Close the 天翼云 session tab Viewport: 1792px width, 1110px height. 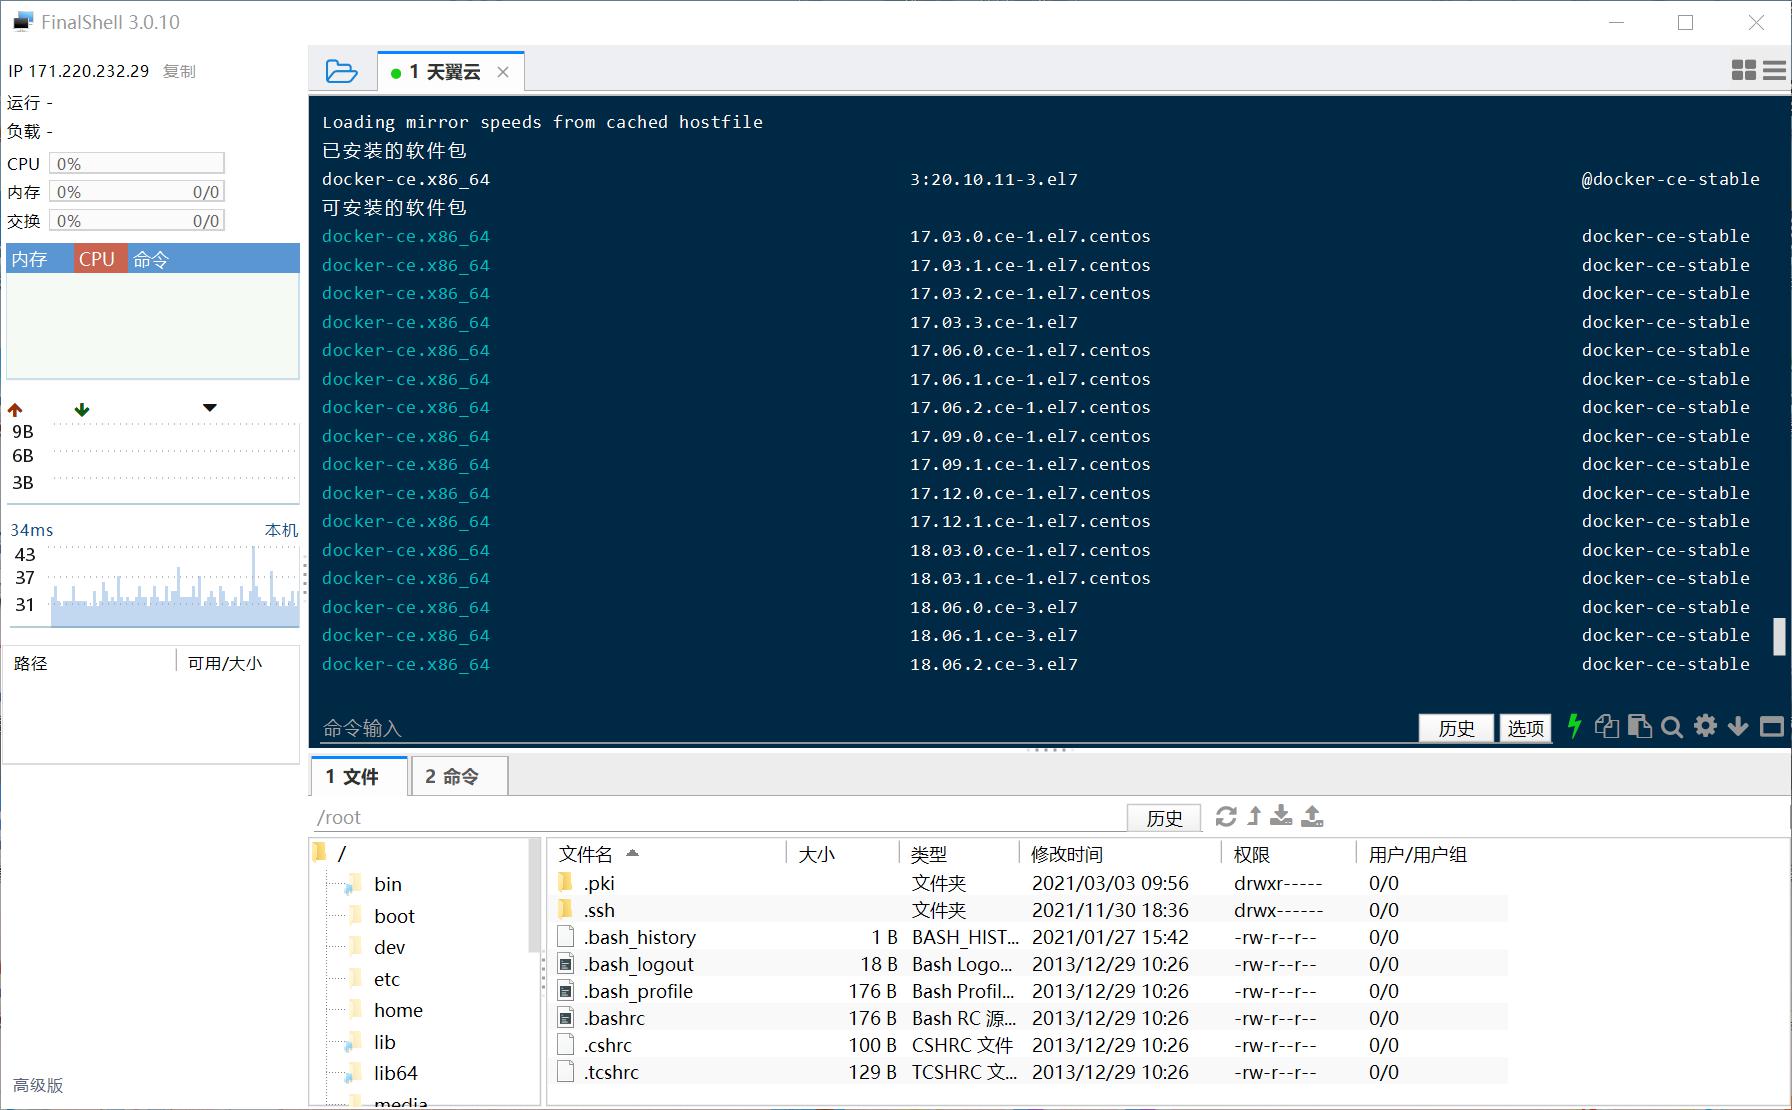point(503,72)
